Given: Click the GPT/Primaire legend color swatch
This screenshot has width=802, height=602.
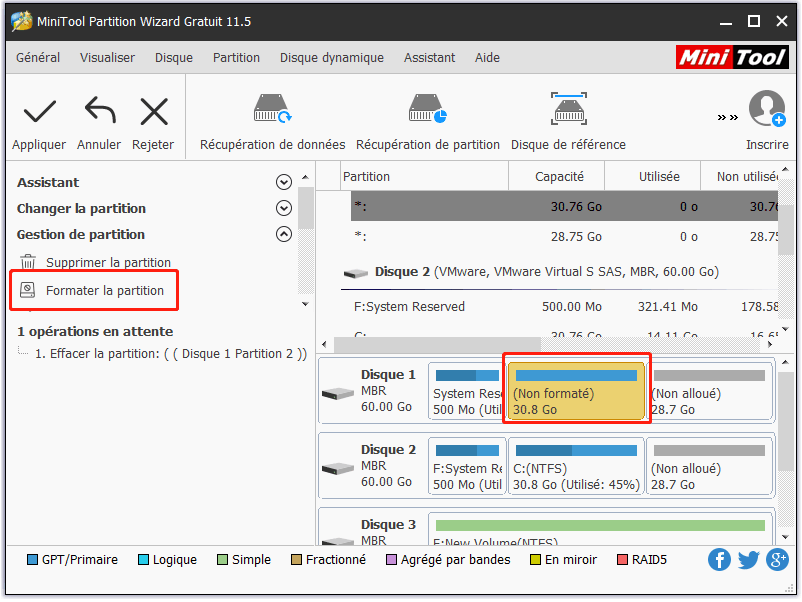Looking at the screenshot, I should point(32,560).
